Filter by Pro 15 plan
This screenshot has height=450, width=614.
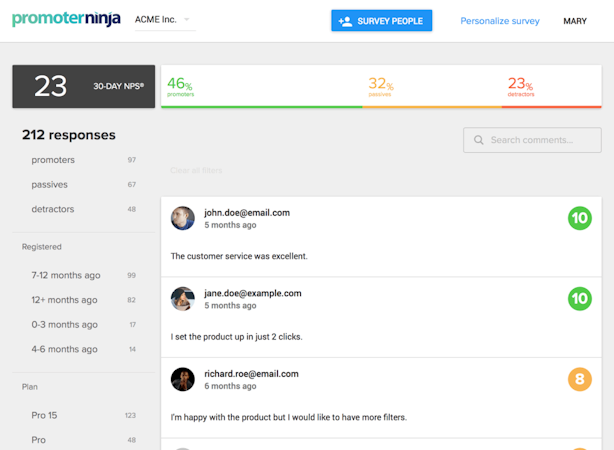(x=47, y=415)
